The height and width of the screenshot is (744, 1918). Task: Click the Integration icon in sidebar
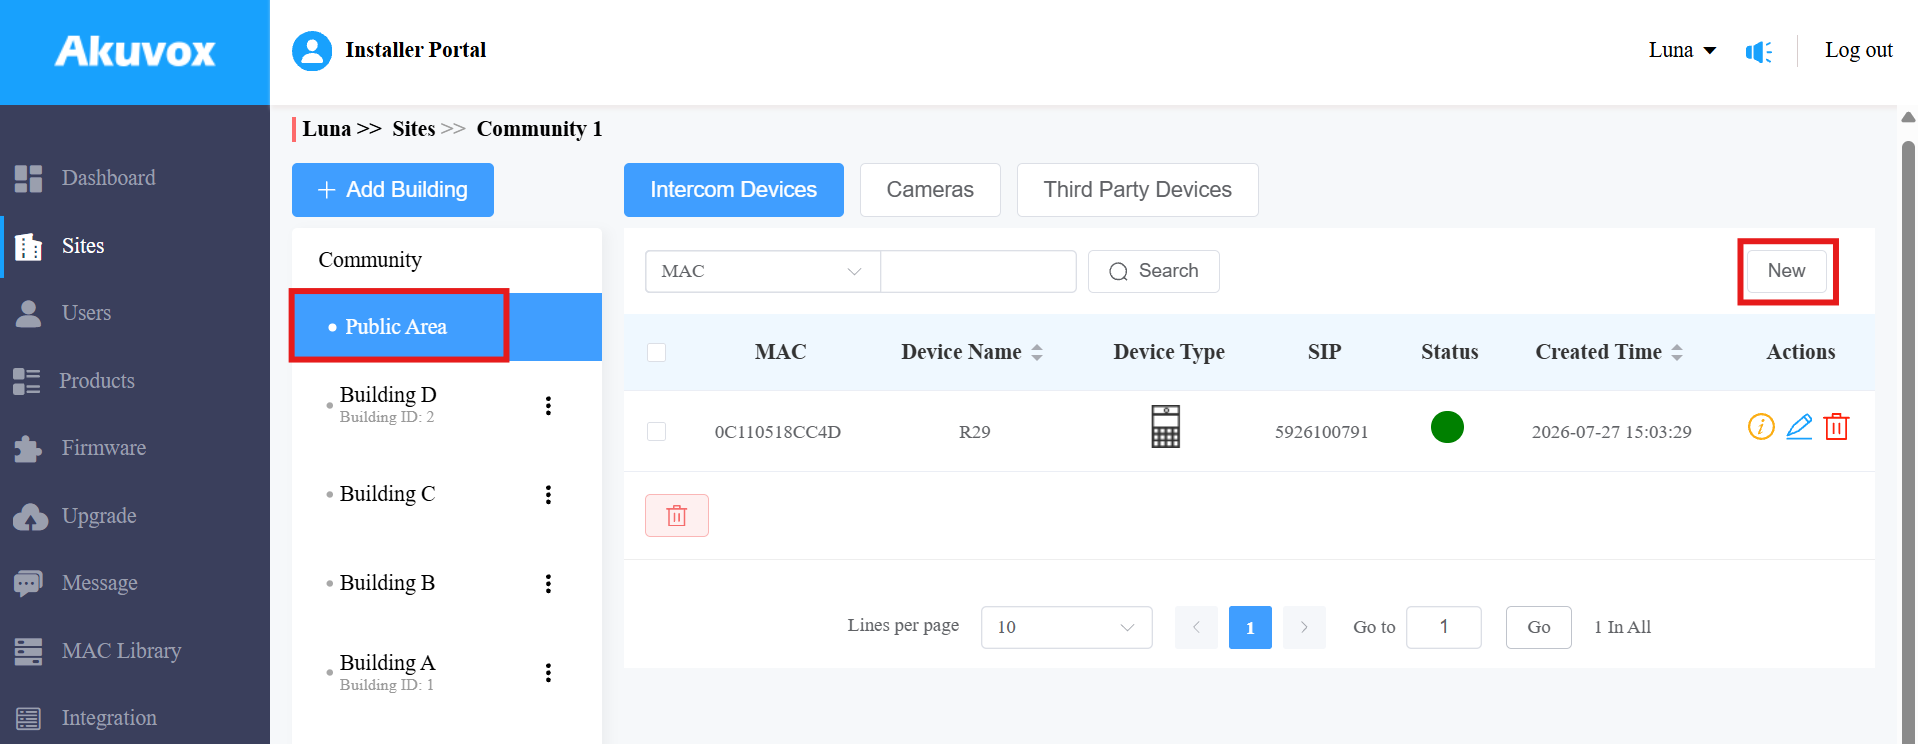28,718
